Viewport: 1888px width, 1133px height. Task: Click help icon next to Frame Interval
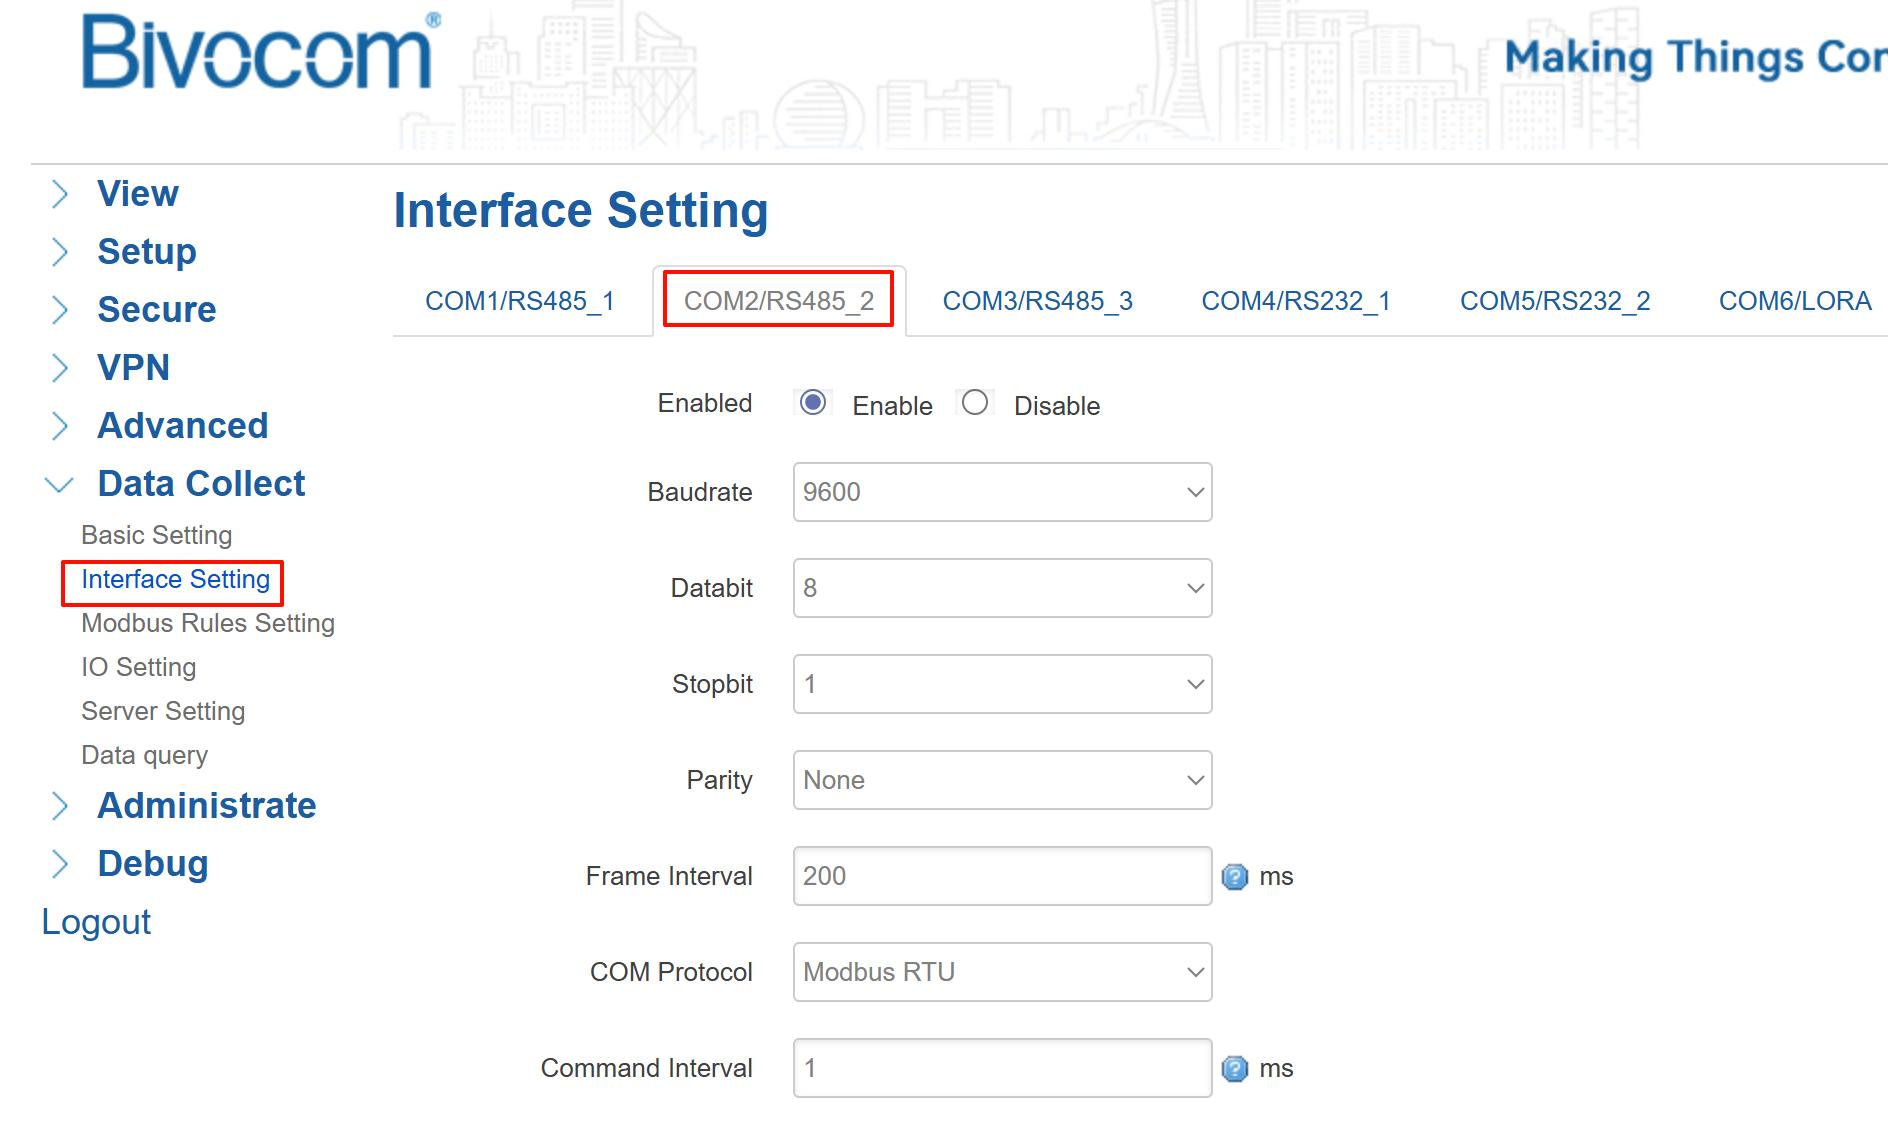[x=1235, y=877]
